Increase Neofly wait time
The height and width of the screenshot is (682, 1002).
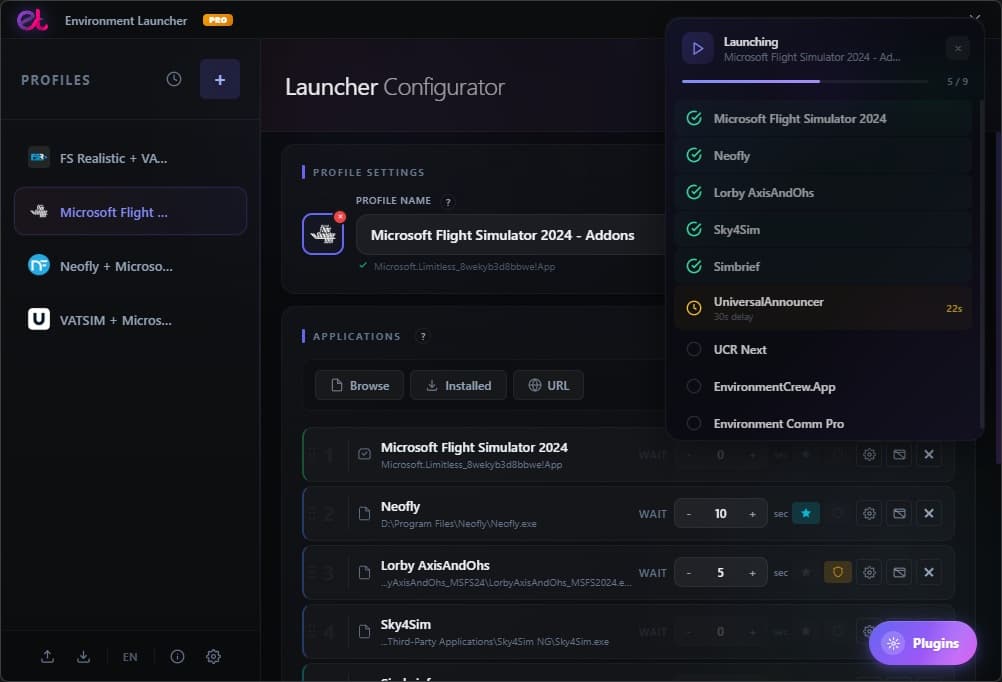(x=752, y=514)
